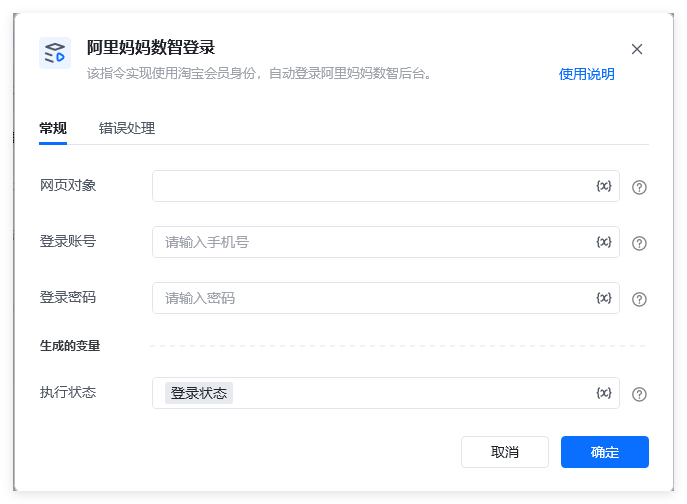This screenshot has width=687, height=504.
Task: Click the 网页对象 label
Action: 68,185
